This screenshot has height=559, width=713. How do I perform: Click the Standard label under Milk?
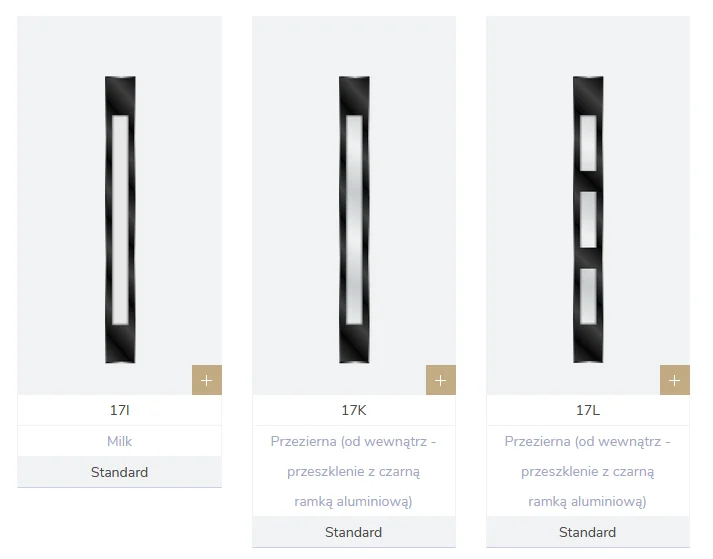[120, 472]
